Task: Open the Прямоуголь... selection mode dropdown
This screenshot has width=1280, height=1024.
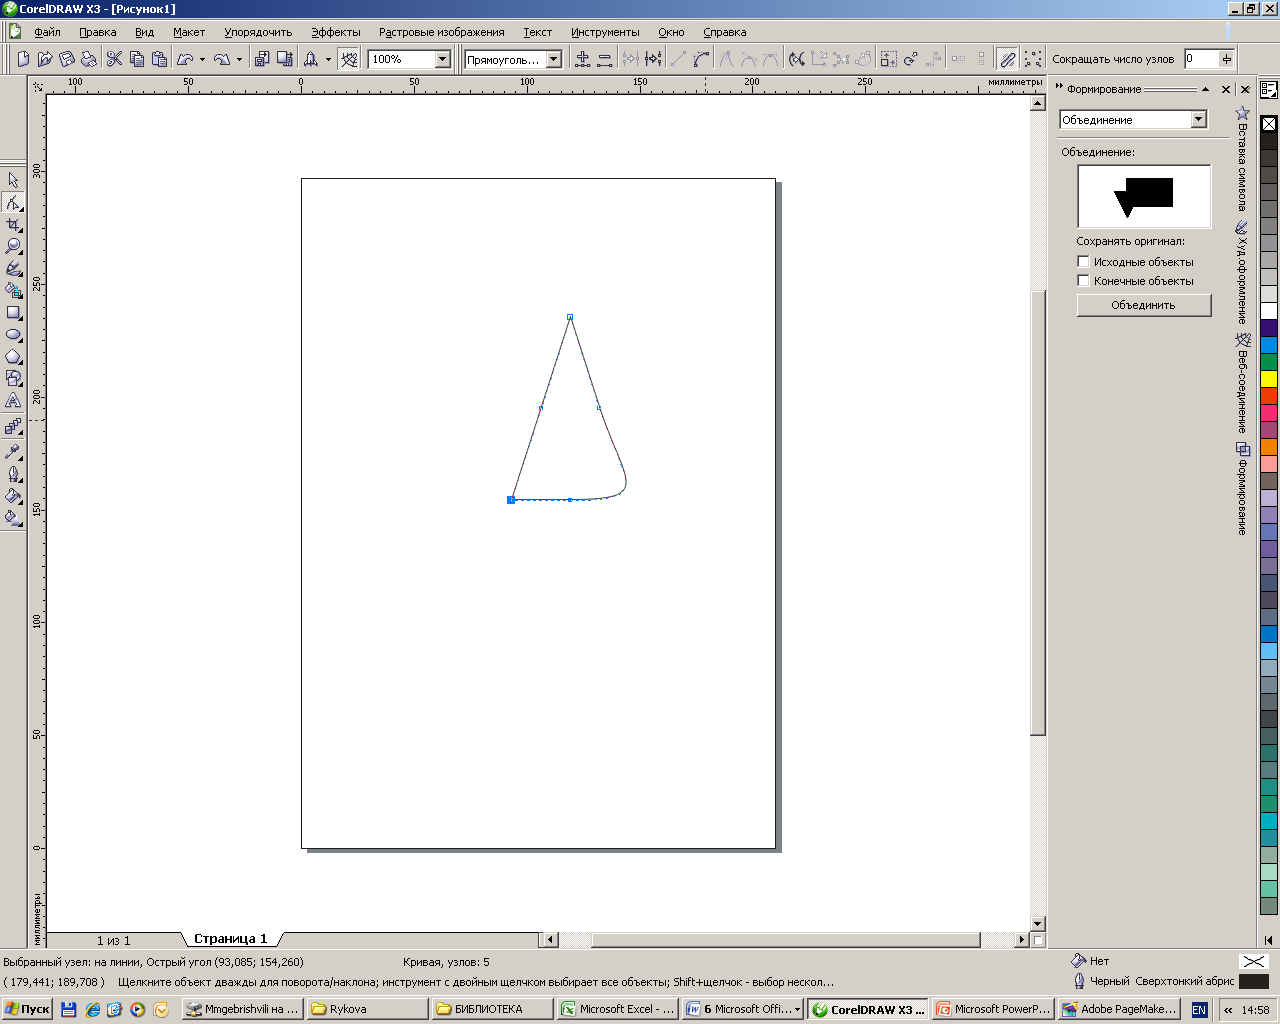Action: click(x=553, y=59)
